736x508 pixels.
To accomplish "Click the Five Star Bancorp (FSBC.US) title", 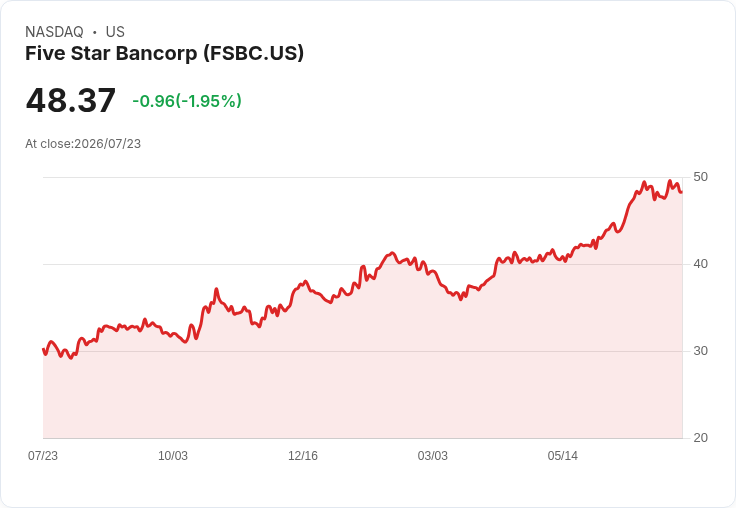I will 164,54.
